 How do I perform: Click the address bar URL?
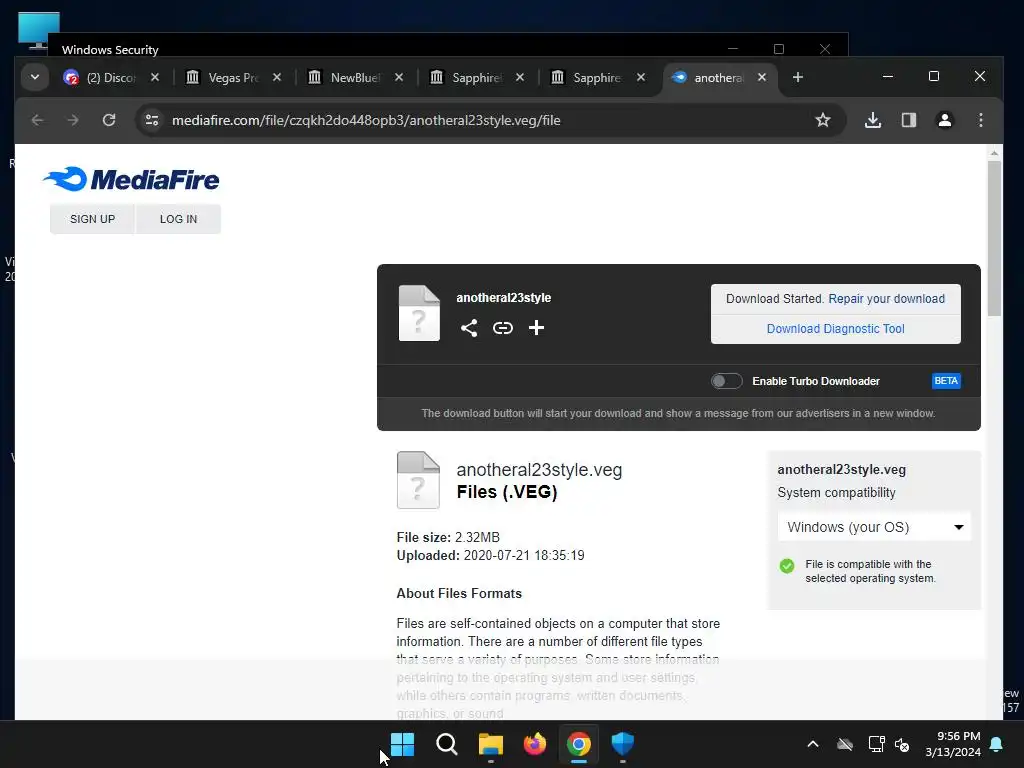(x=366, y=120)
